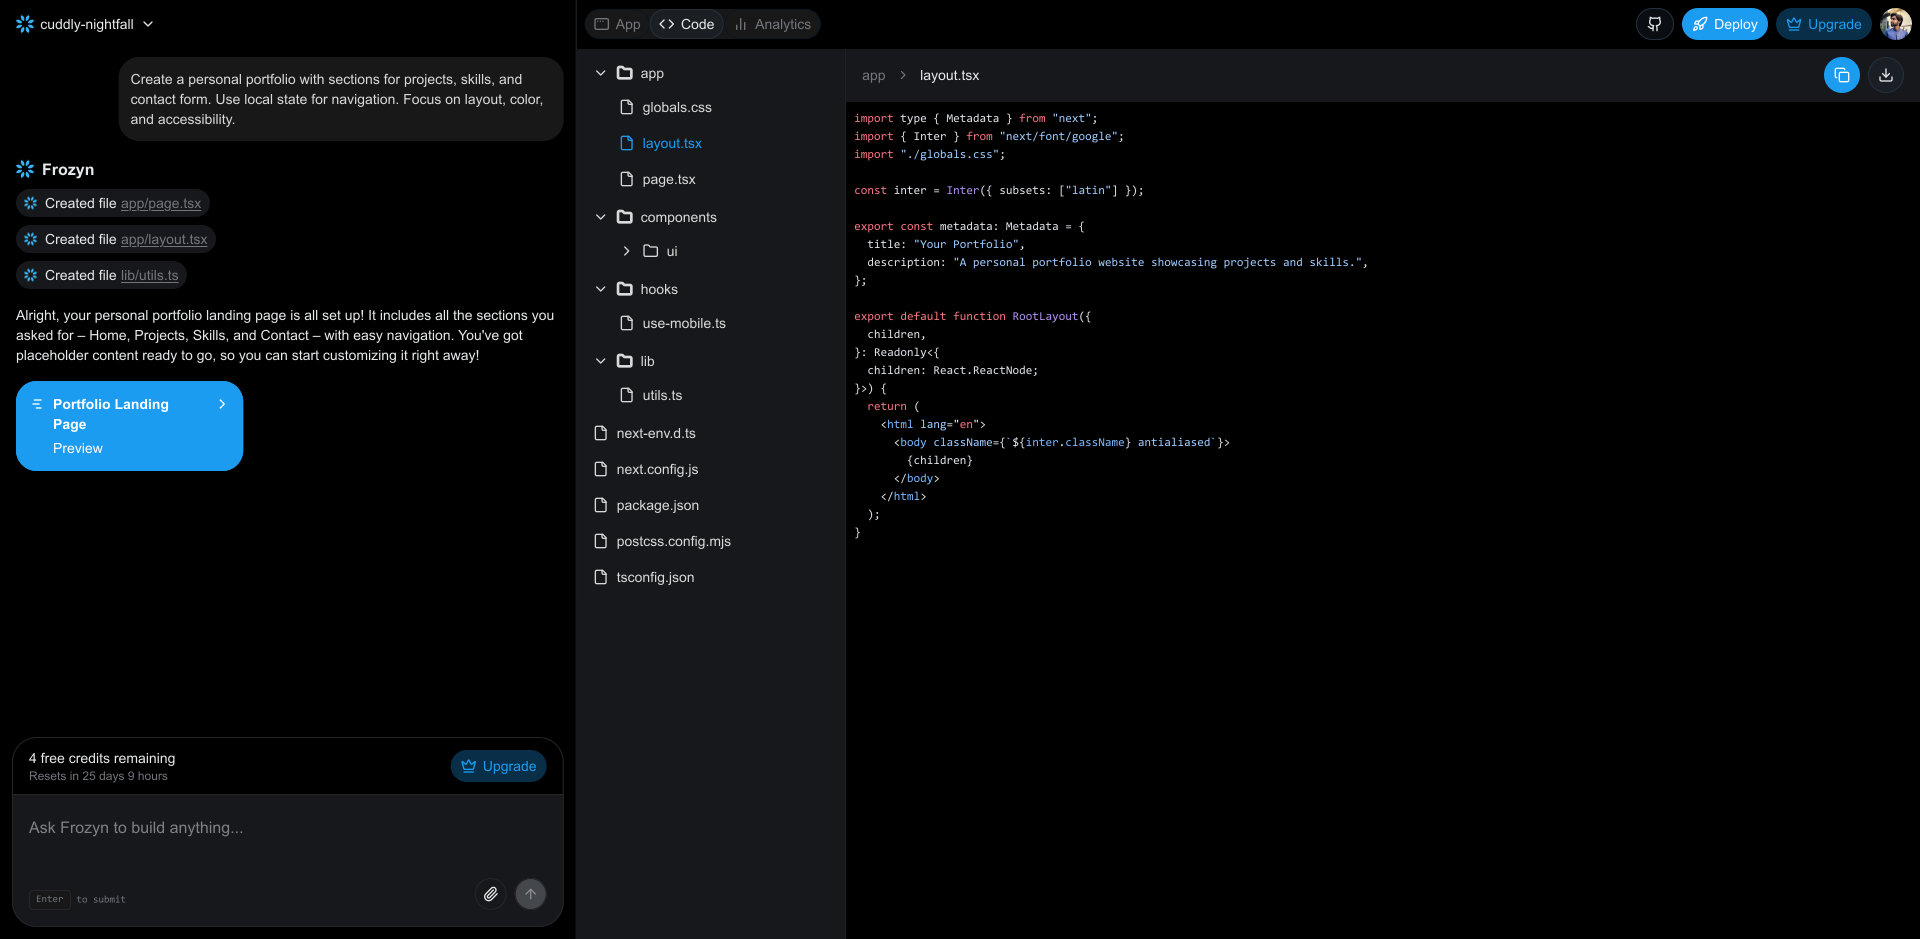
Task: Switch to the App tab
Action: point(616,23)
